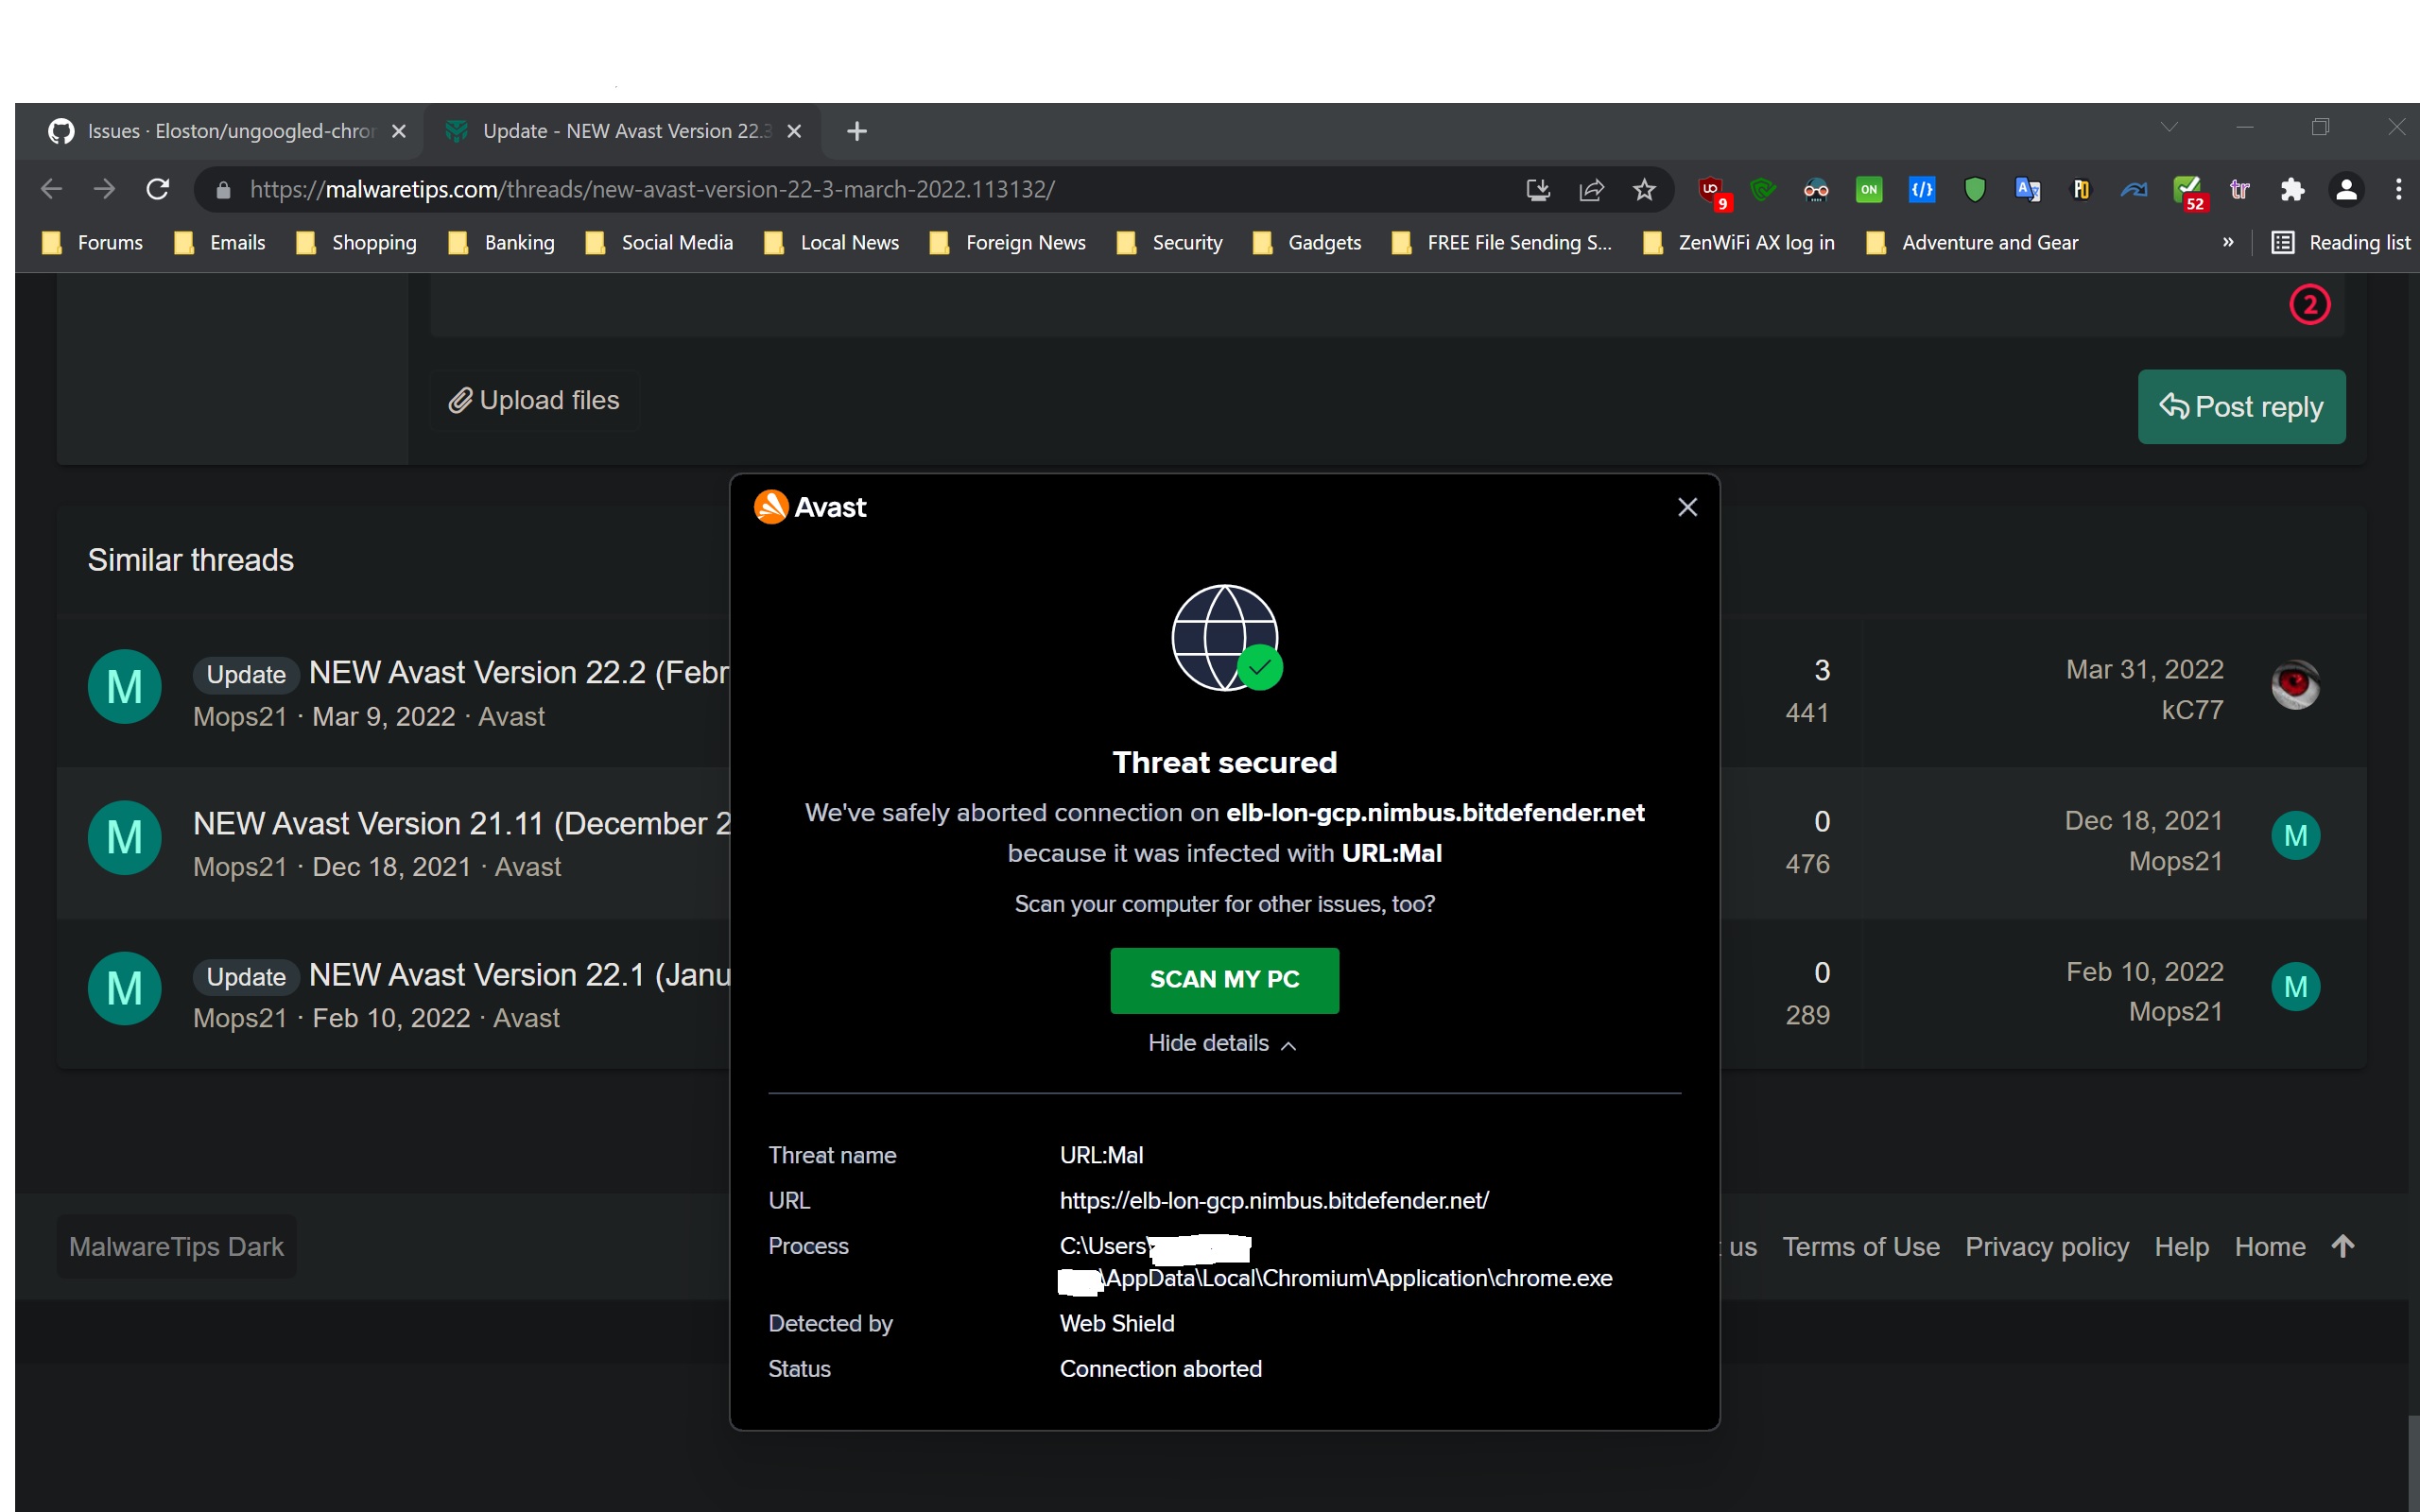Bookmark this page with star icon
The width and height of the screenshot is (2420, 1512).
(1644, 190)
